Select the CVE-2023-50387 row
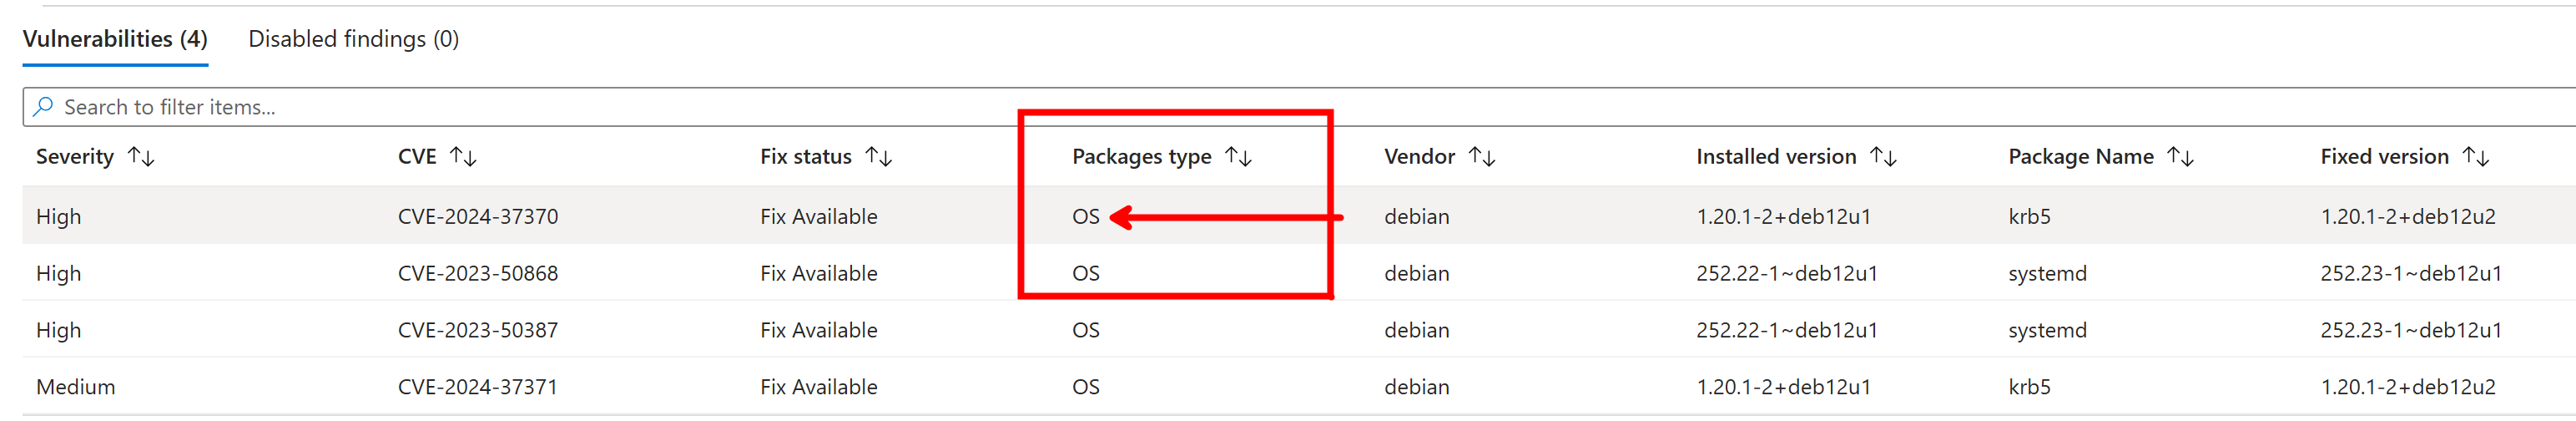 tap(478, 330)
